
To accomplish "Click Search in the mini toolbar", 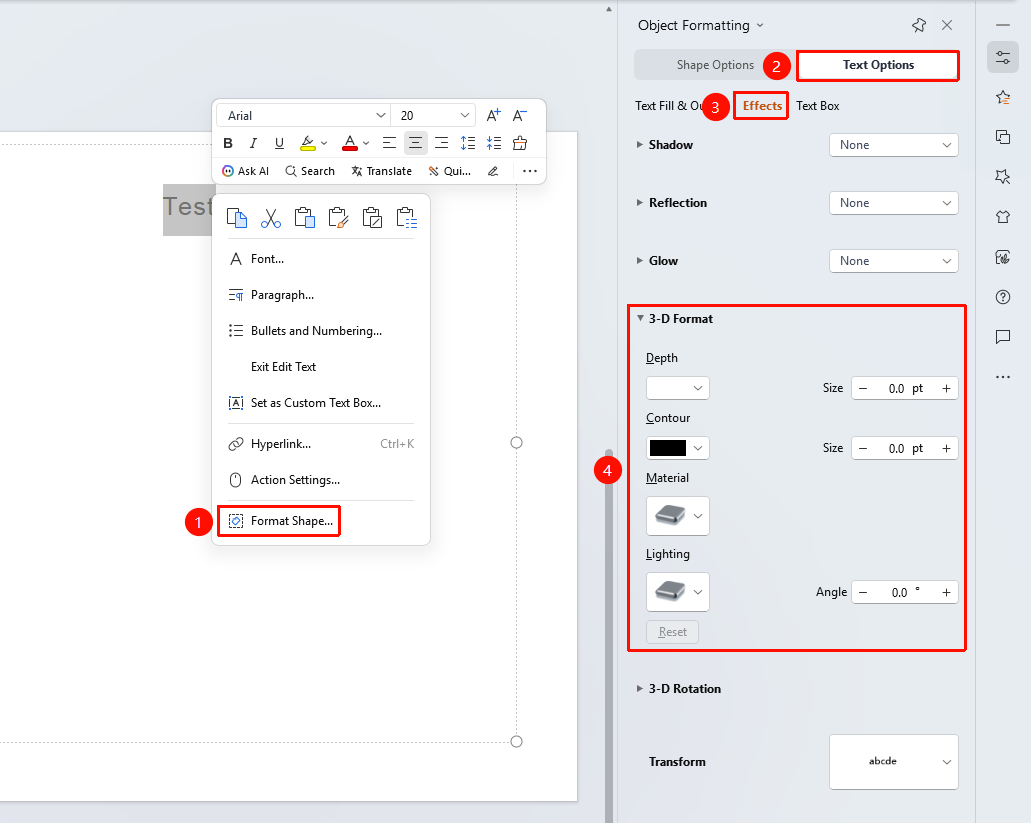I will coord(310,171).
